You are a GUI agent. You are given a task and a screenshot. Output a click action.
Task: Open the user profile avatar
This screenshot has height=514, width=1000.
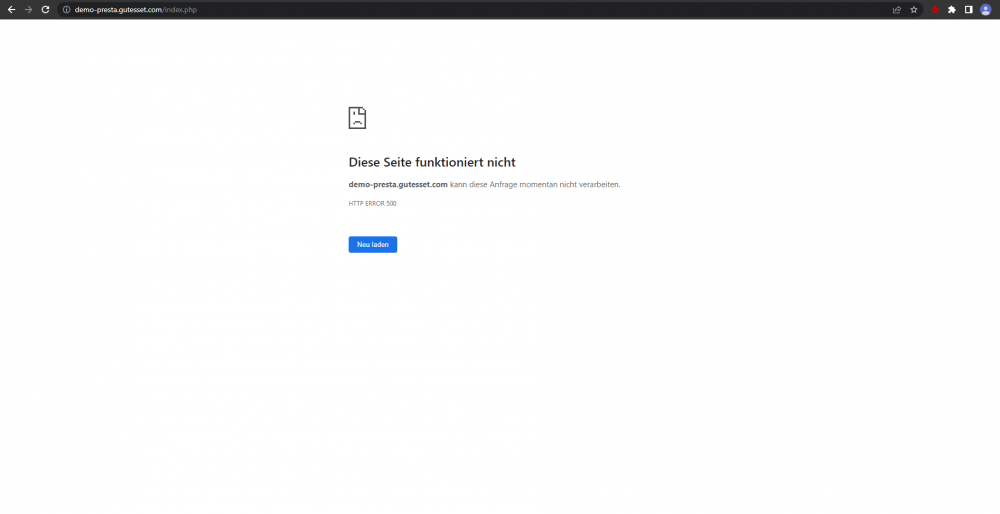[x=985, y=10]
